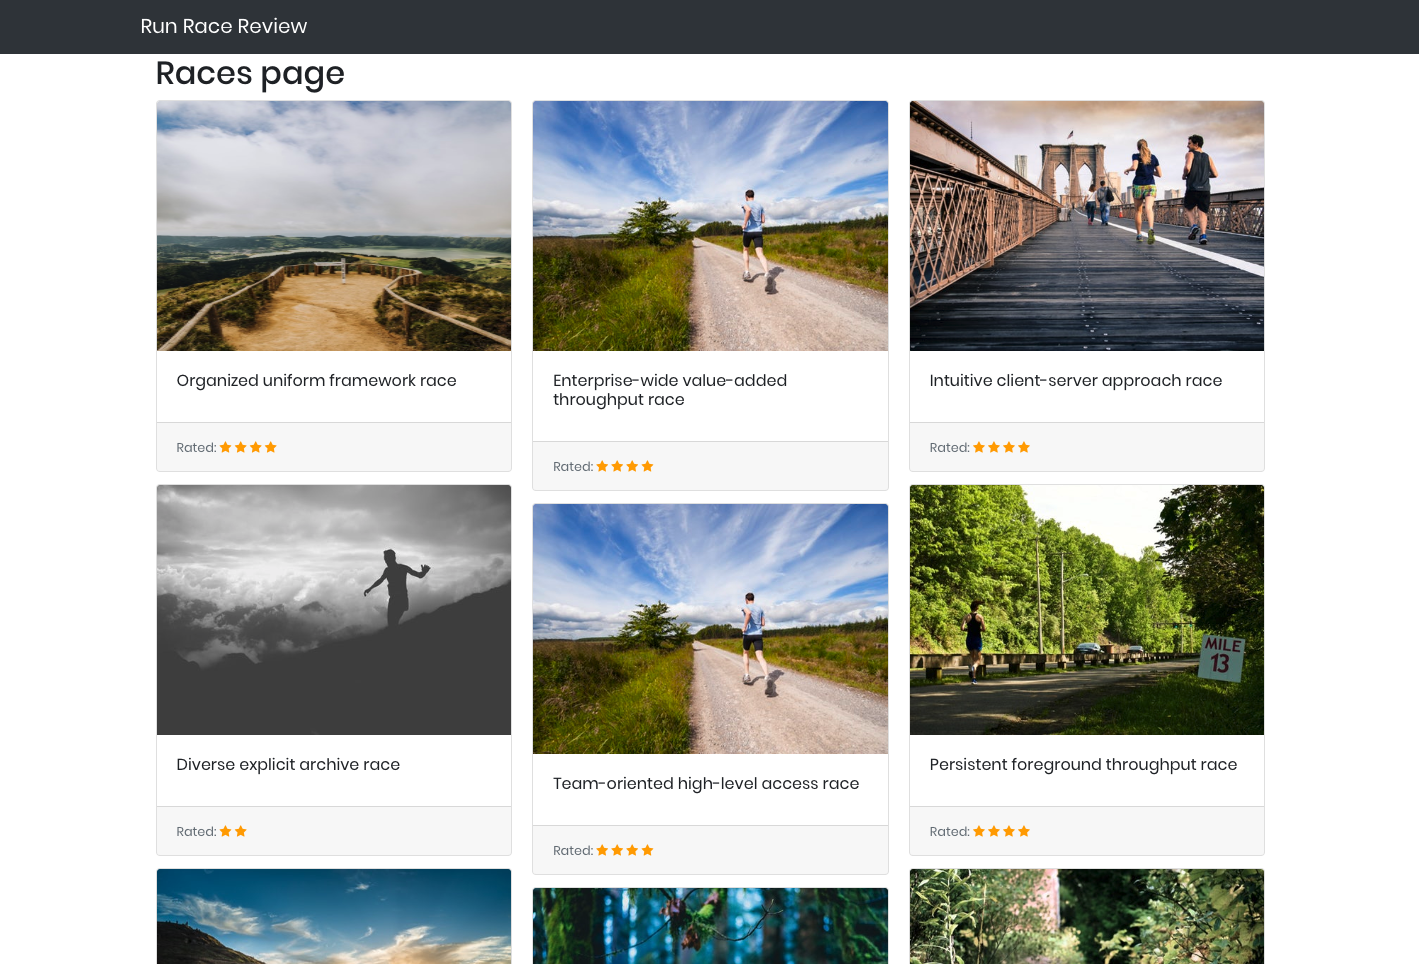
Task: Open the Persistent foreground throughput race photo
Action: 1087,610
